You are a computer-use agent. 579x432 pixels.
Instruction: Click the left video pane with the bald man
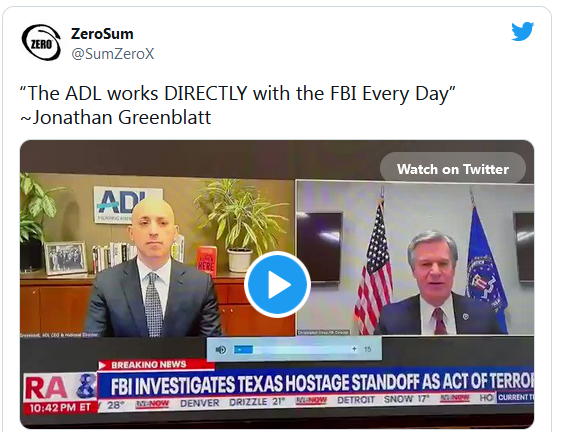pos(157,255)
